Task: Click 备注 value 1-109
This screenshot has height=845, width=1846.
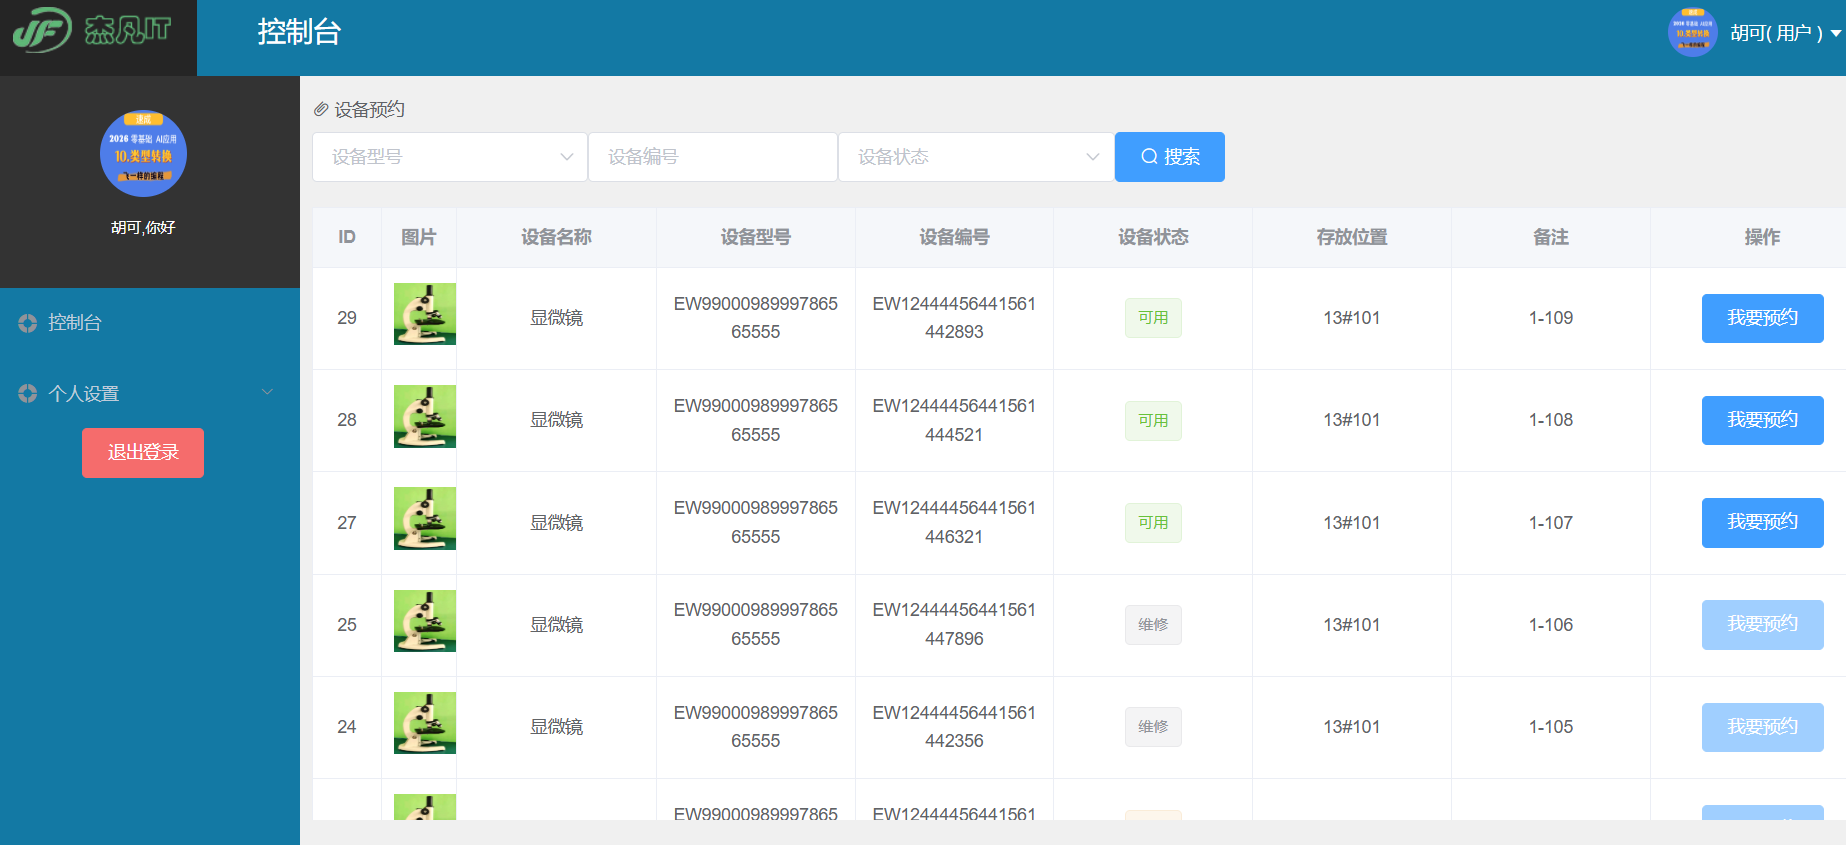Action: (x=1551, y=318)
